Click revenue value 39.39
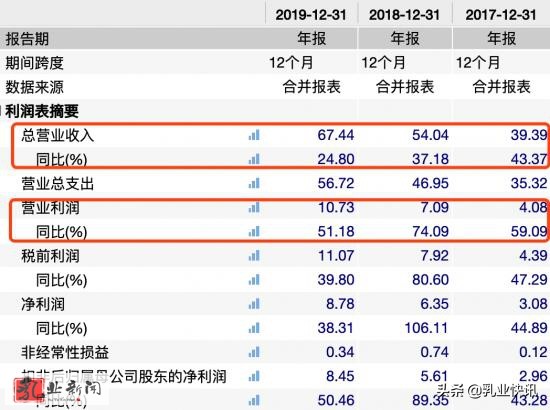 click(529, 135)
